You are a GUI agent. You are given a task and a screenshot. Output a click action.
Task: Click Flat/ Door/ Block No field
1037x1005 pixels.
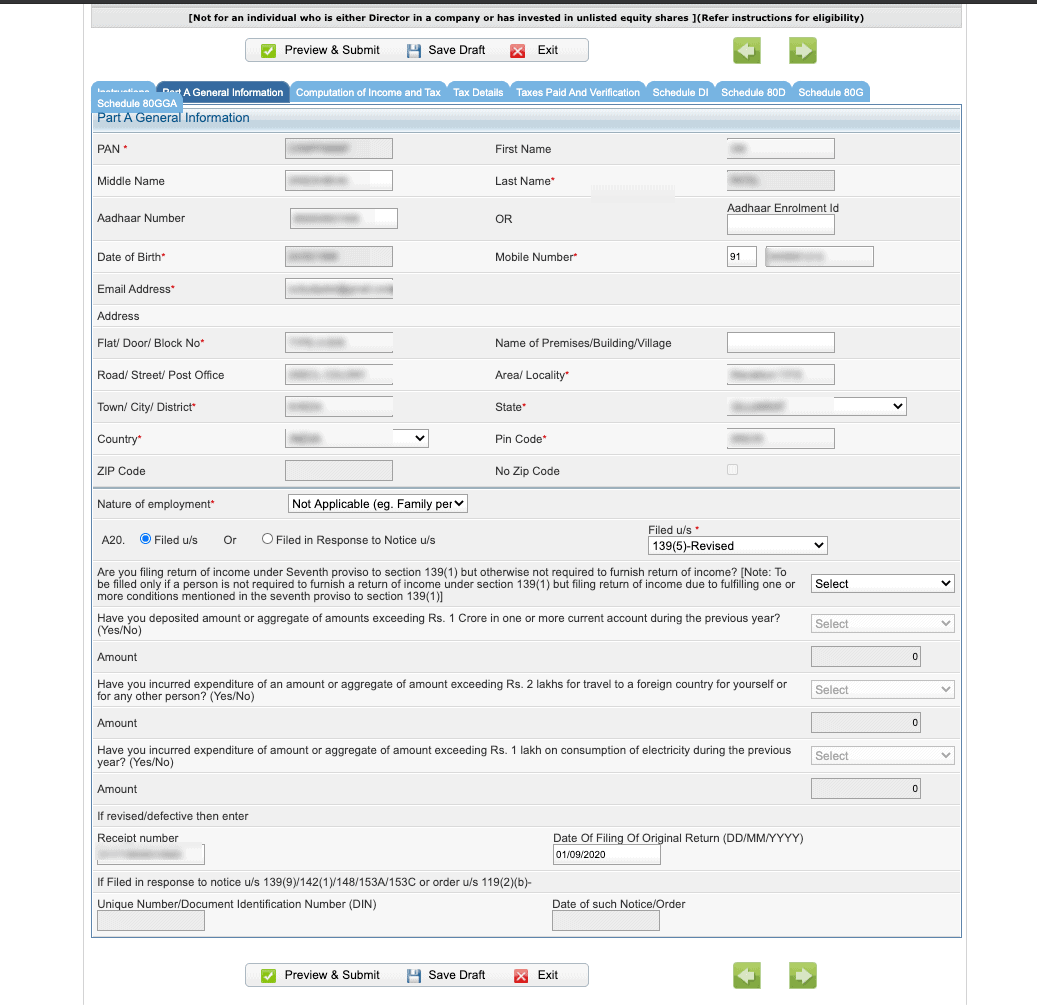coord(339,342)
